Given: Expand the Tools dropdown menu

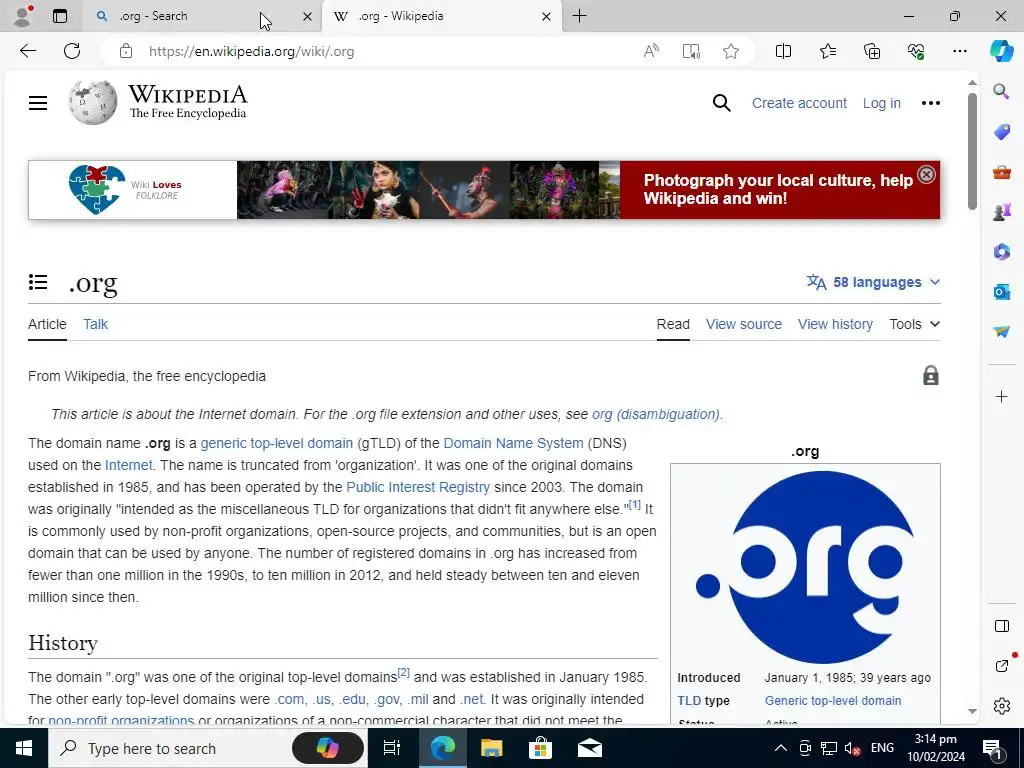Looking at the screenshot, I should click(914, 324).
